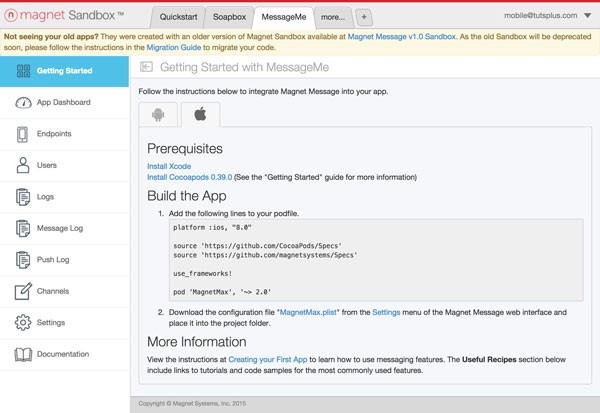Open the more... apps tab
Viewport: 600px width, 413px height.
[333, 17]
